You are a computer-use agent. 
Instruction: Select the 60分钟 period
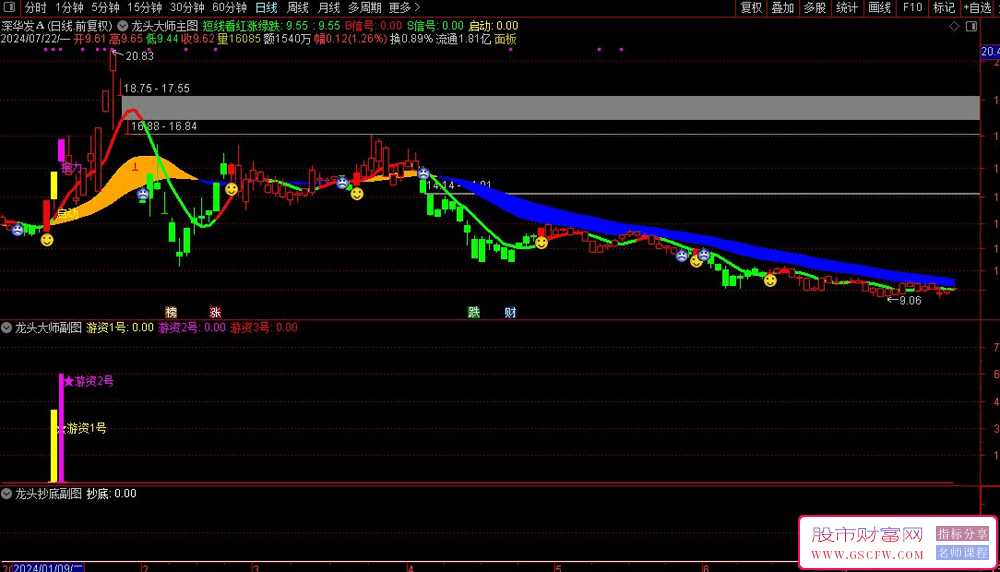tap(229, 8)
